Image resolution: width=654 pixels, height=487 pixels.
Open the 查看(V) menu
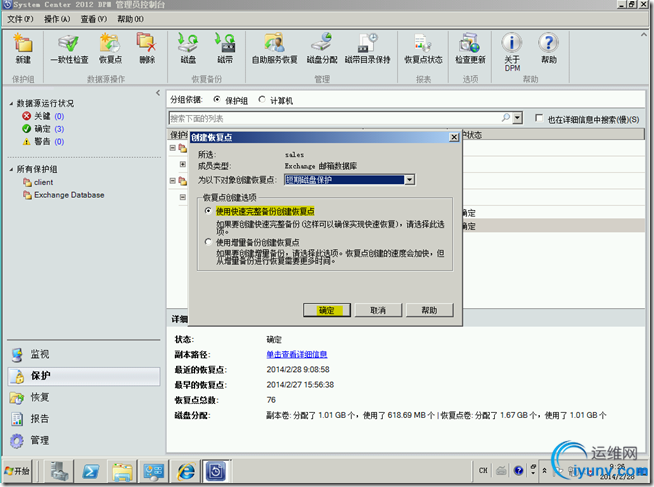pyautogui.click(x=94, y=19)
